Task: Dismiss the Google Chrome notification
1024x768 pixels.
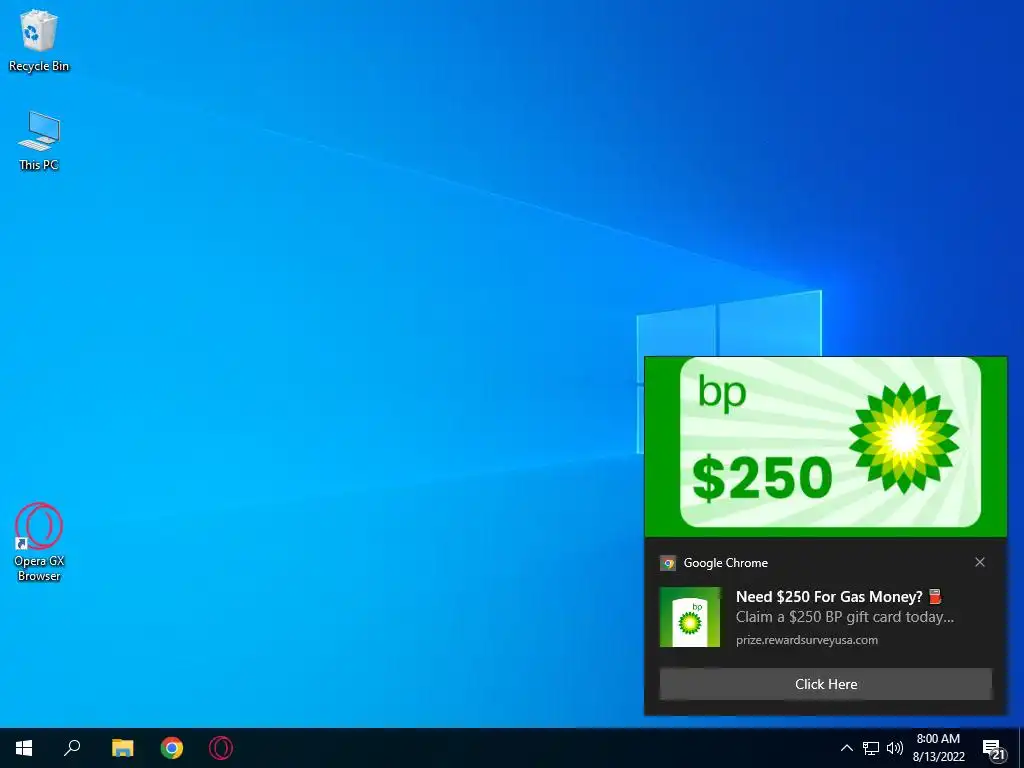Action: pyautogui.click(x=980, y=562)
